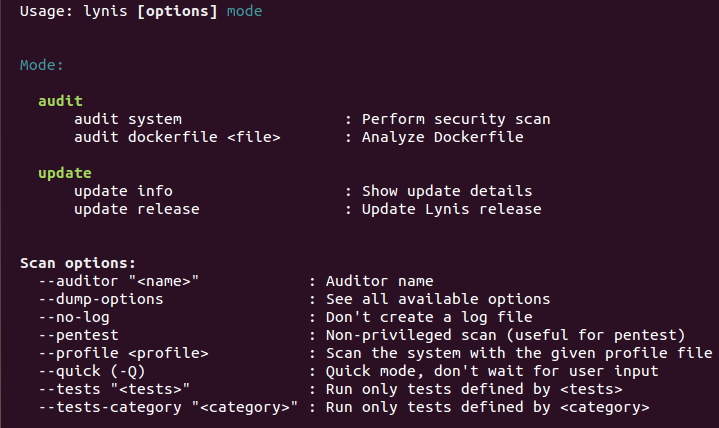Click the cyan 'Mode:' heading
The height and width of the screenshot is (428, 719).
[x=42, y=65]
